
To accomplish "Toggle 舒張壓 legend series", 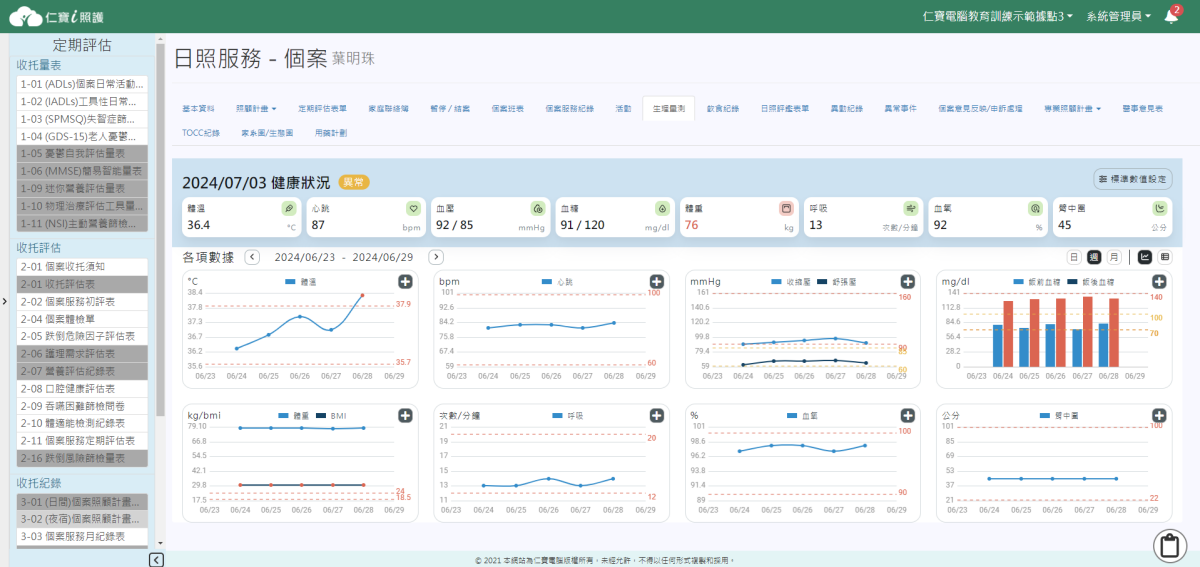I will tap(835, 283).
